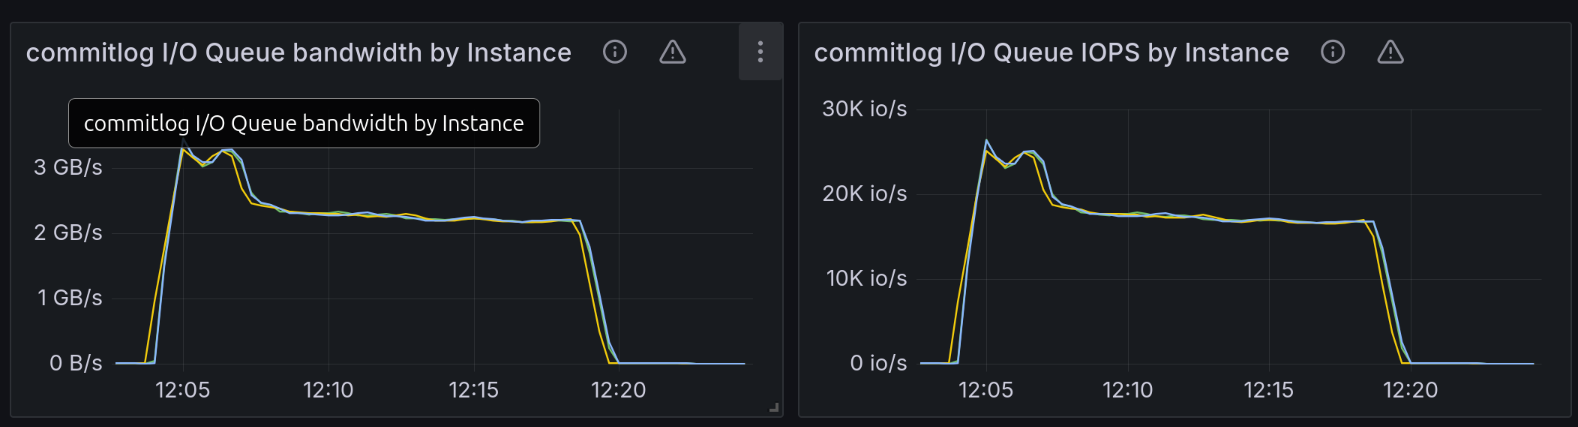Viewport: 1578px width, 427px height.
Task: Click info icon on IOPS panel
Action: 1333,52
